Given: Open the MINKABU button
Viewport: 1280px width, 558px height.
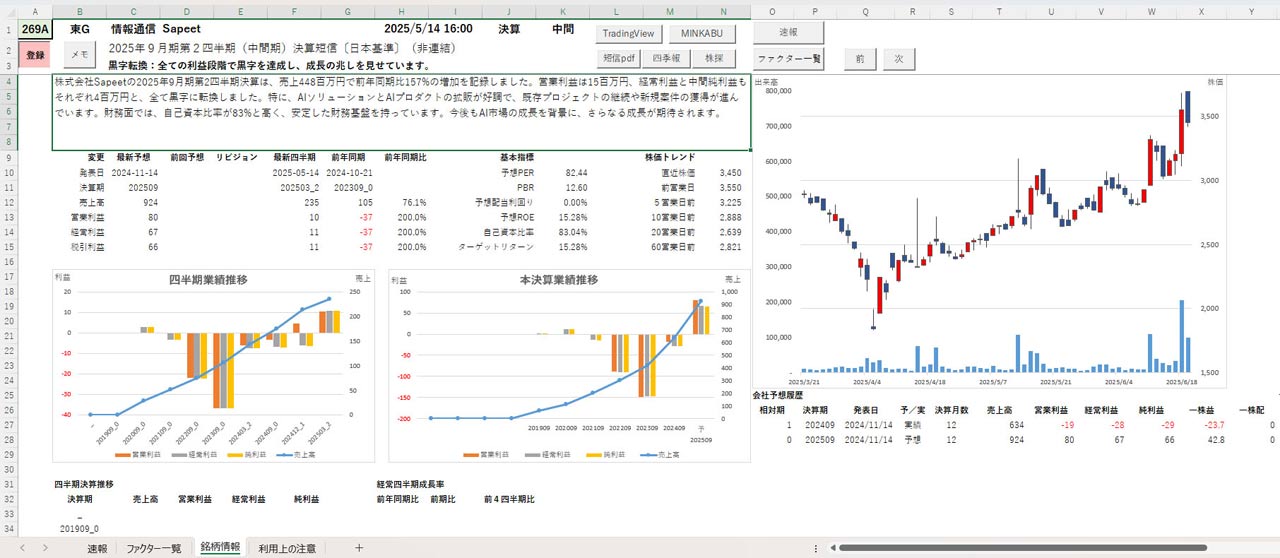Looking at the screenshot, I should 702,33.
